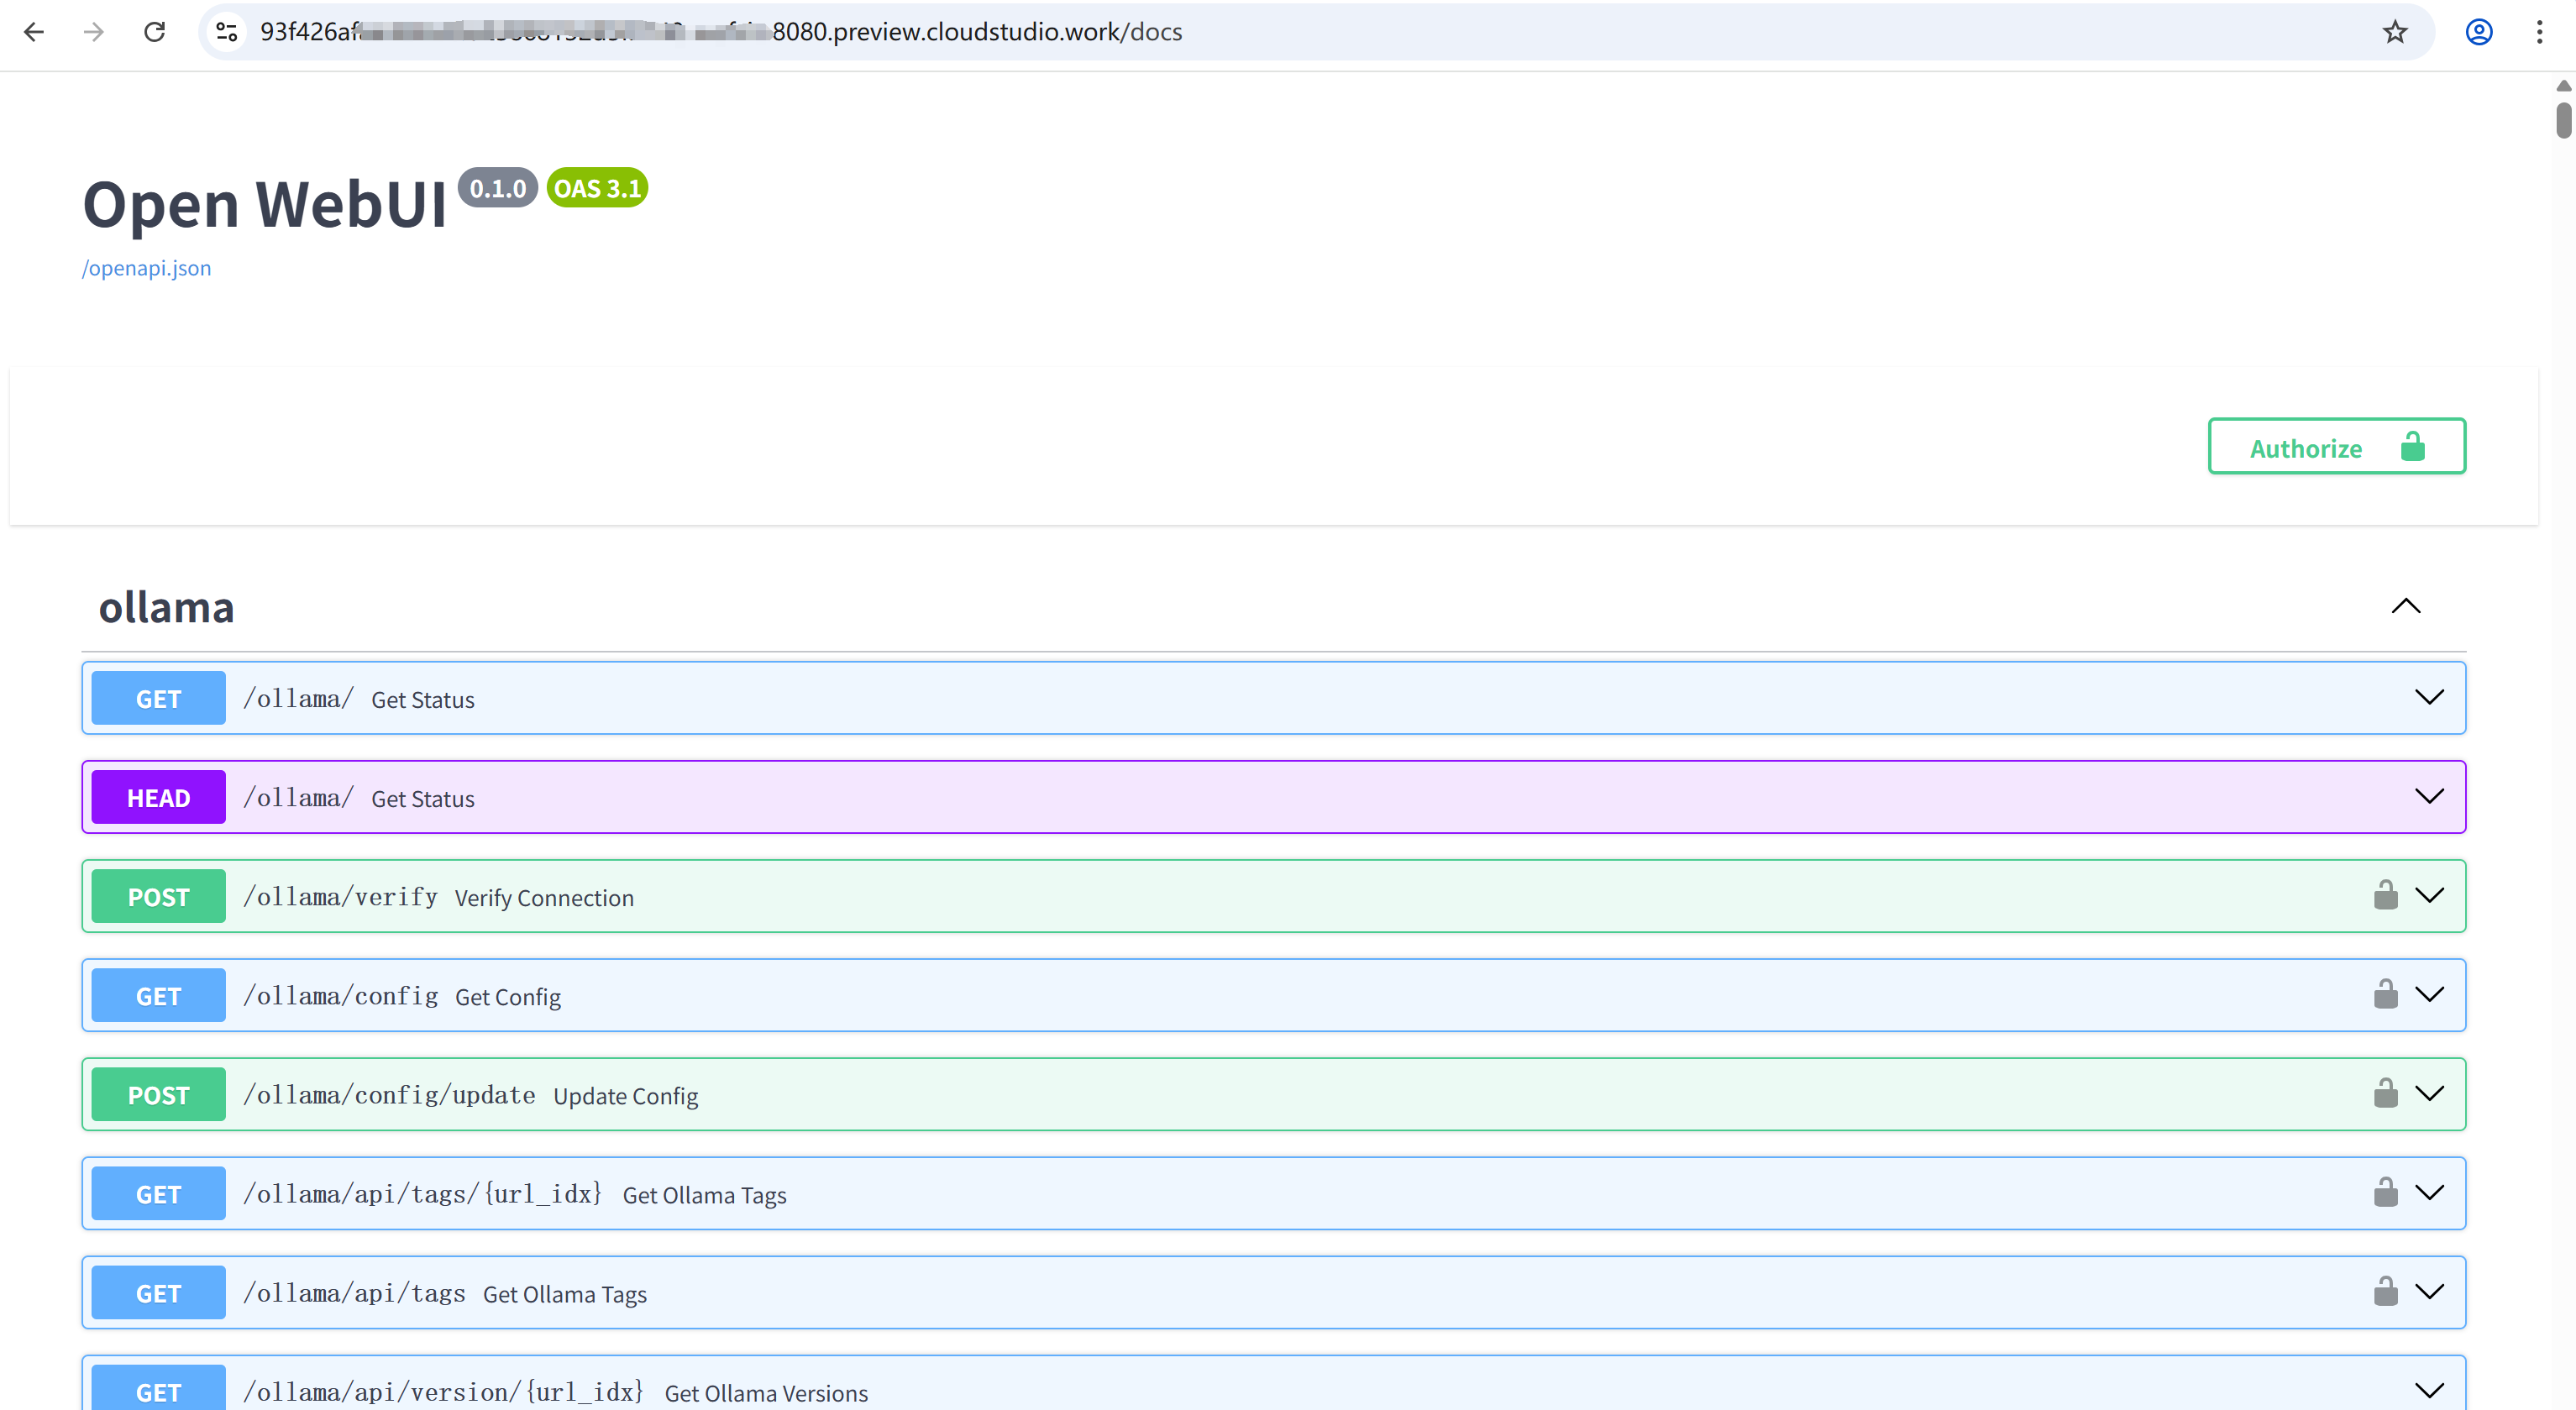Click the browser back arrow

34,32
